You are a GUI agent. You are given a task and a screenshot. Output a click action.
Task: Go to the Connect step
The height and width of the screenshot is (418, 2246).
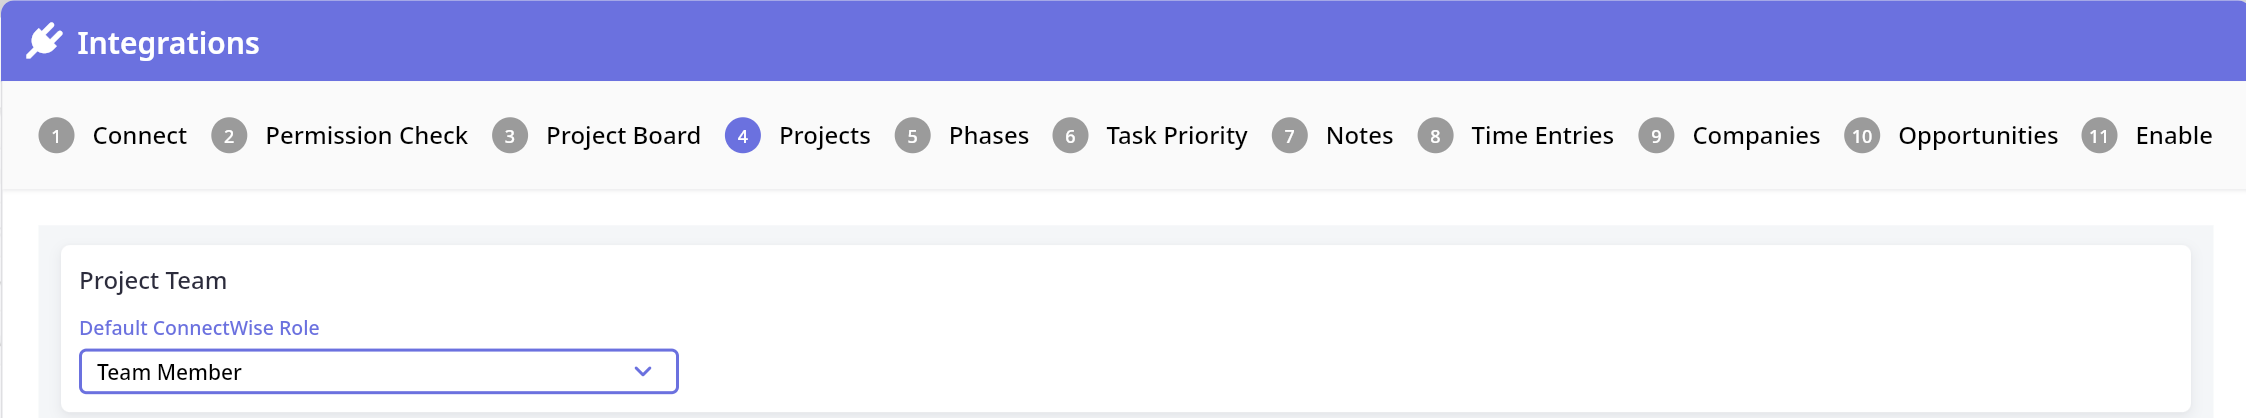pos(139,136)
